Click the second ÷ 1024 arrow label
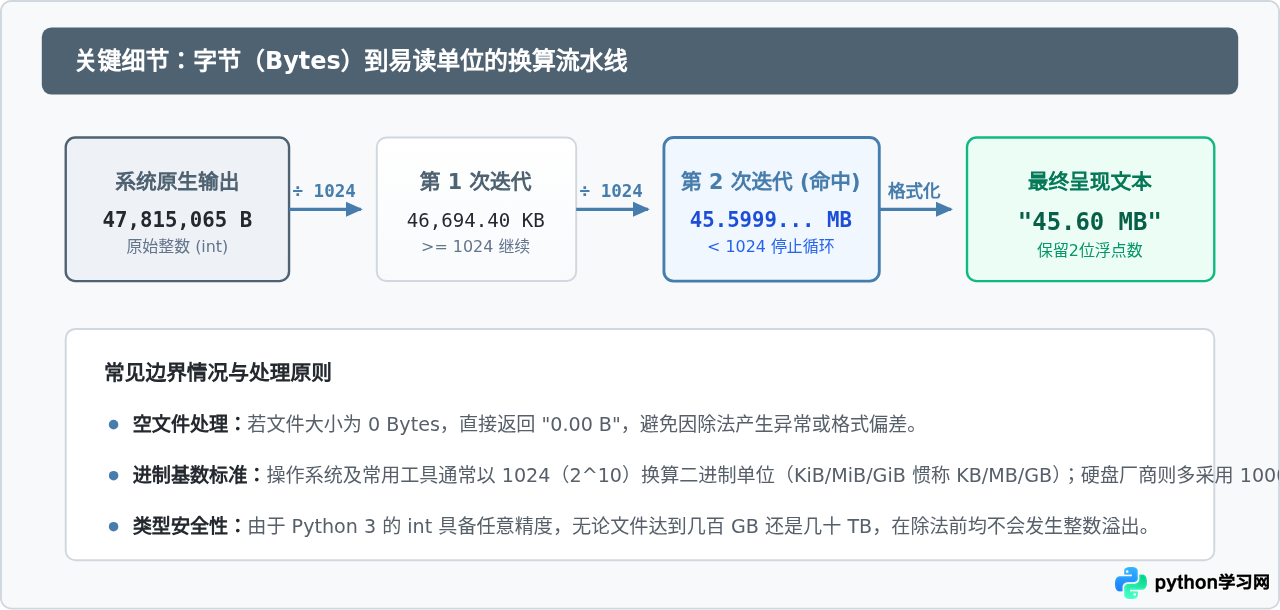The image size is (1280, 610). click(611, 191)
